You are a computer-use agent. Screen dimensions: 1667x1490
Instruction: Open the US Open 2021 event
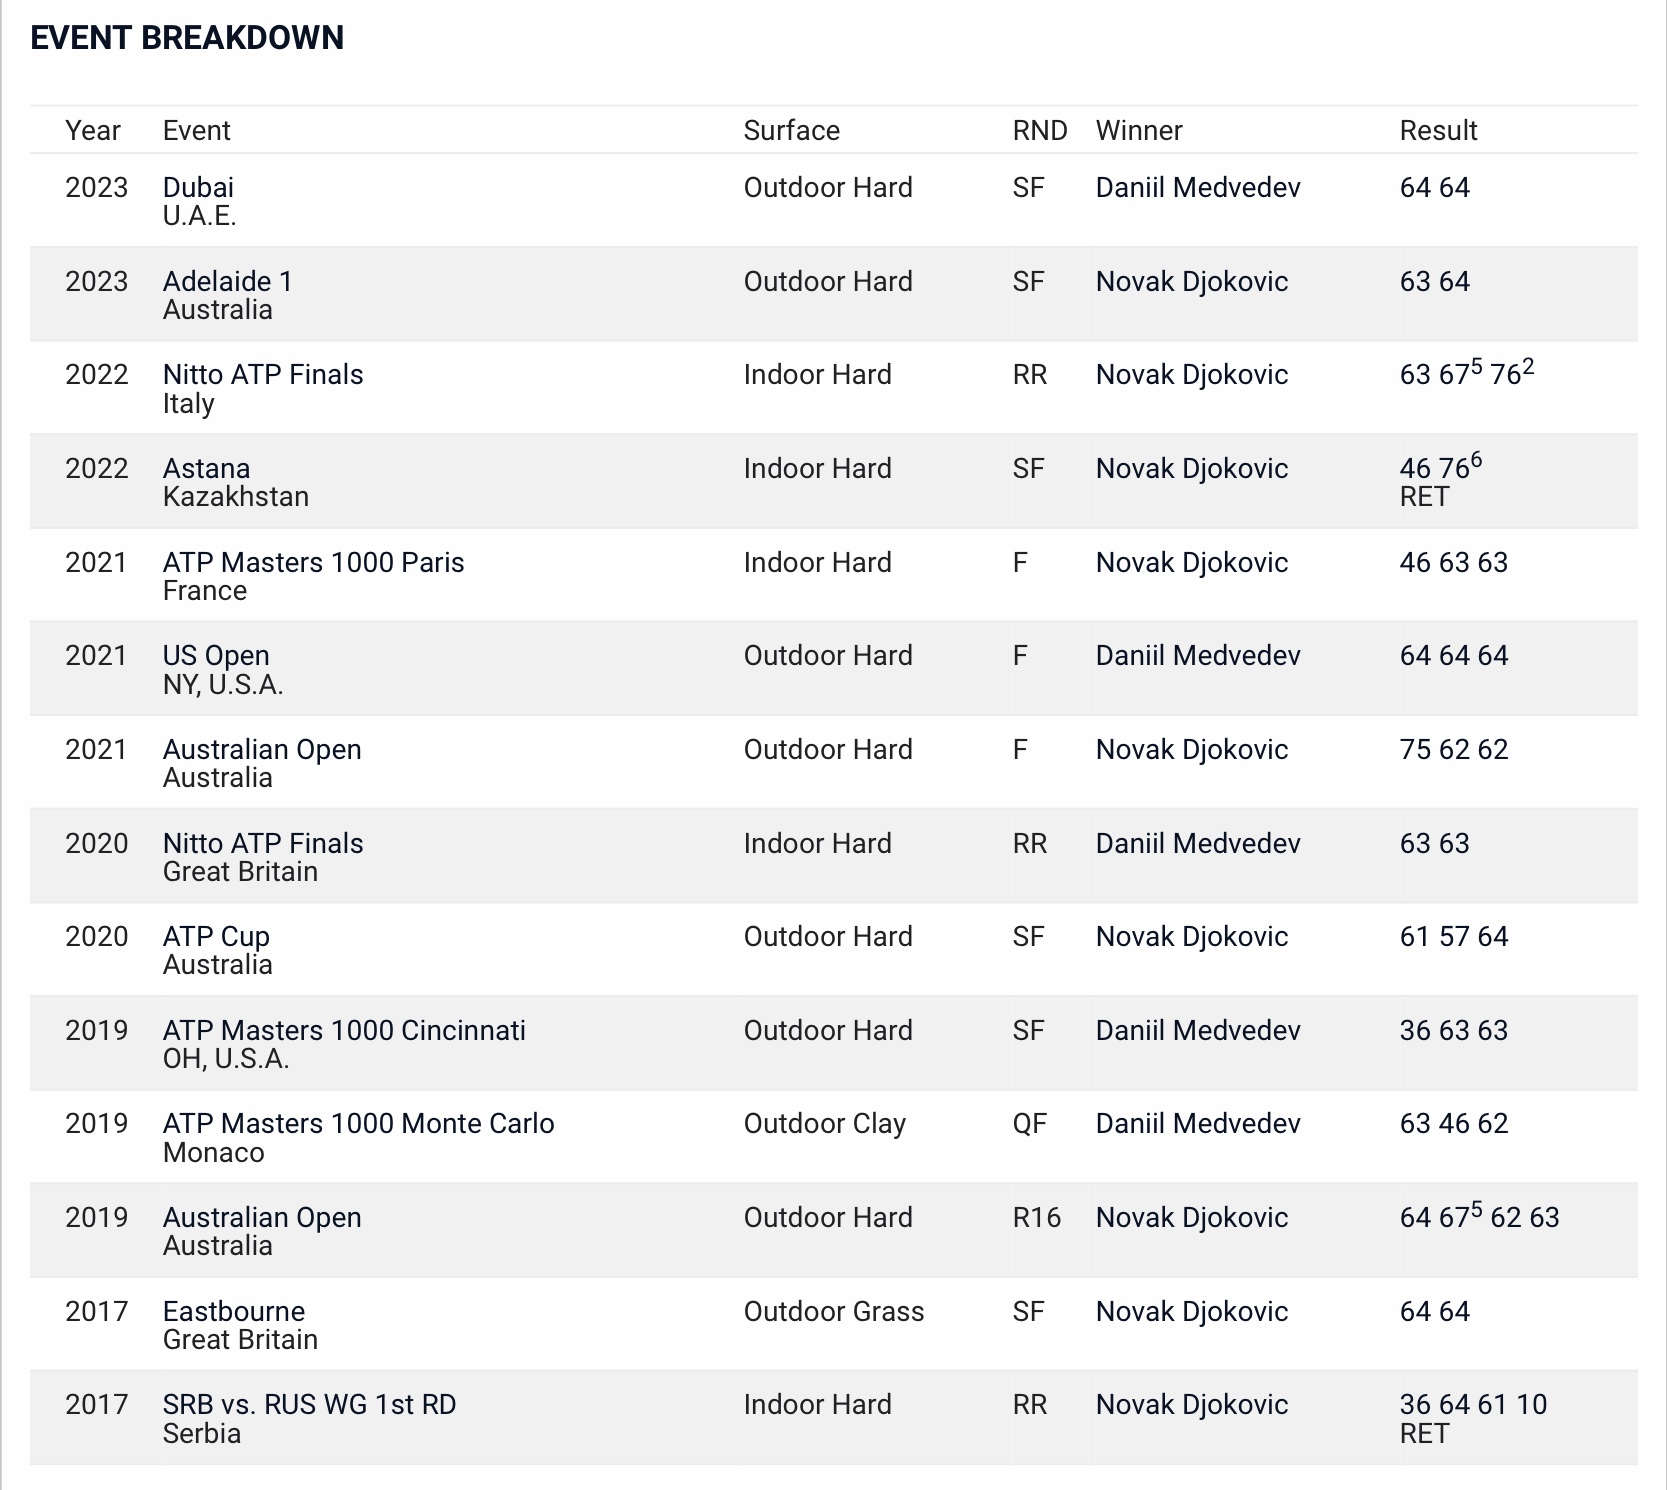[216, 656]
